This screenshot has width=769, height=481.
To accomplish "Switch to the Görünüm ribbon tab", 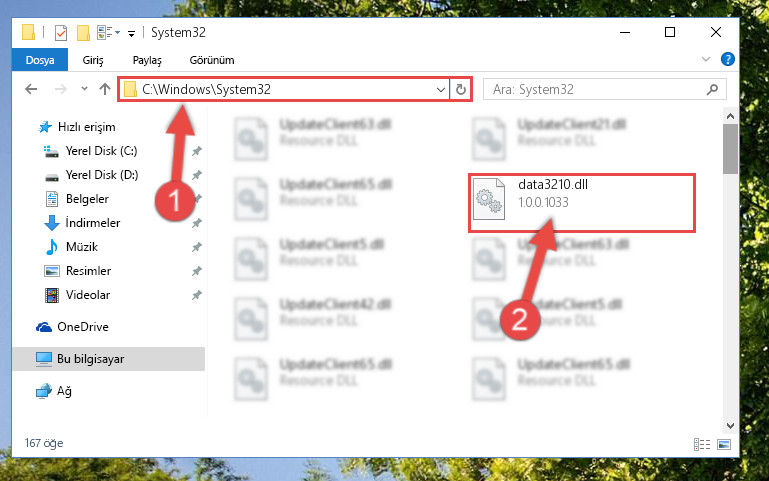I will click(x=212, y=60).
